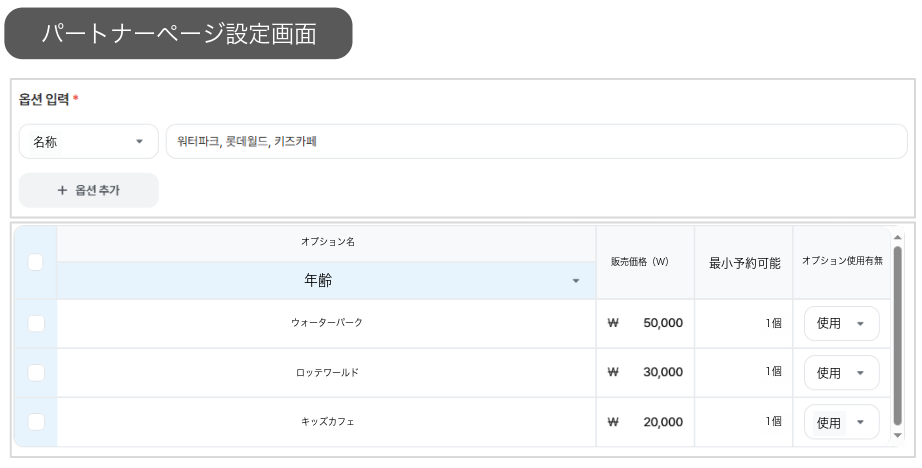Click the plus icon beside 옵션 추가
This screenshot has width=922, height=468.
tap(62, 190)
